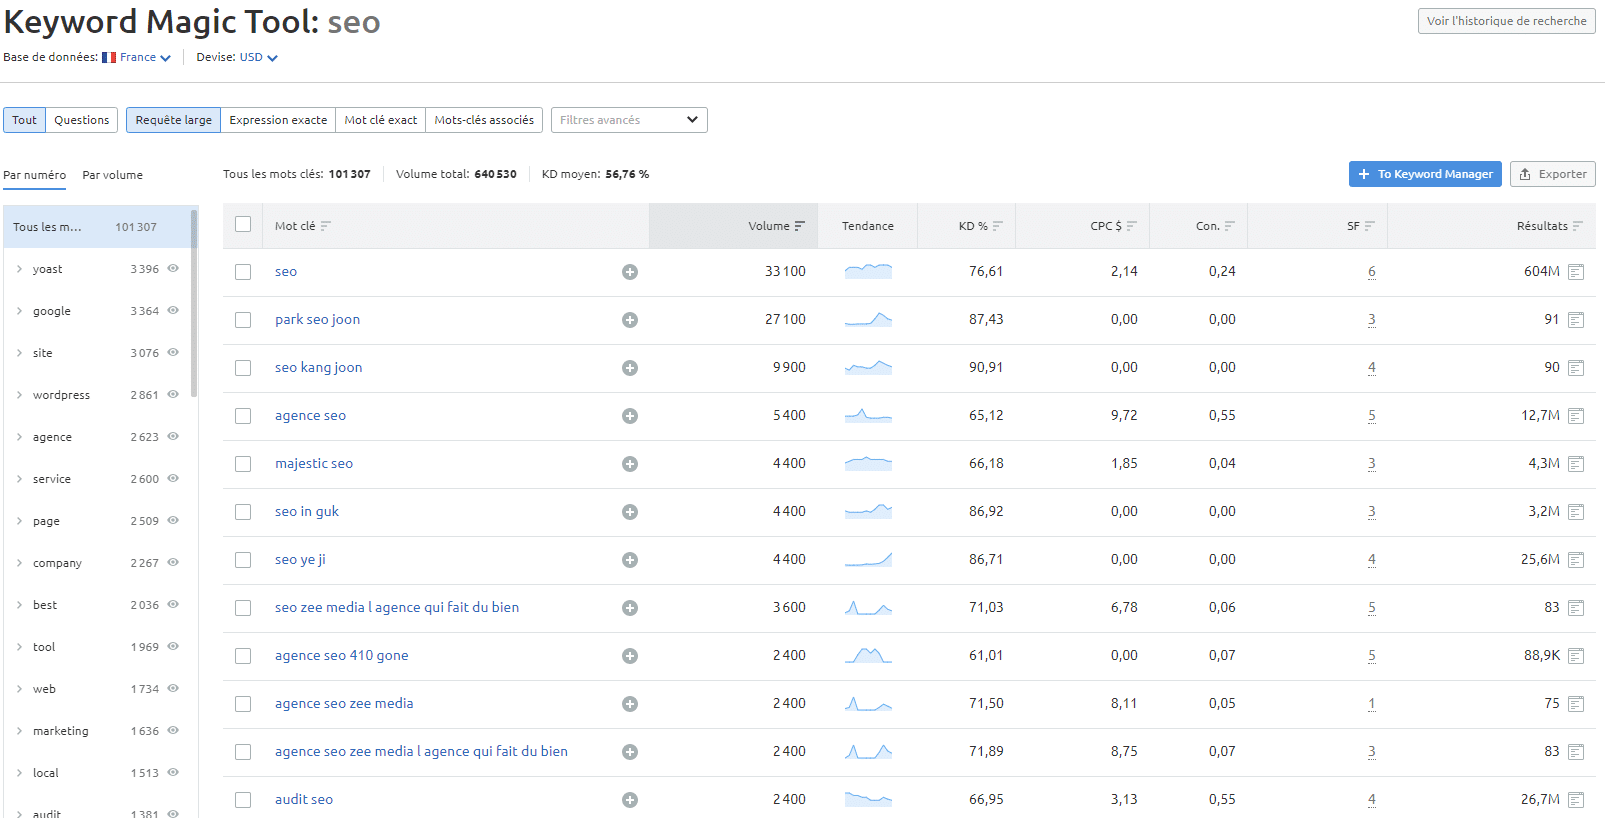
Task: Sort groups Par numéro
Action: (35, 175)
